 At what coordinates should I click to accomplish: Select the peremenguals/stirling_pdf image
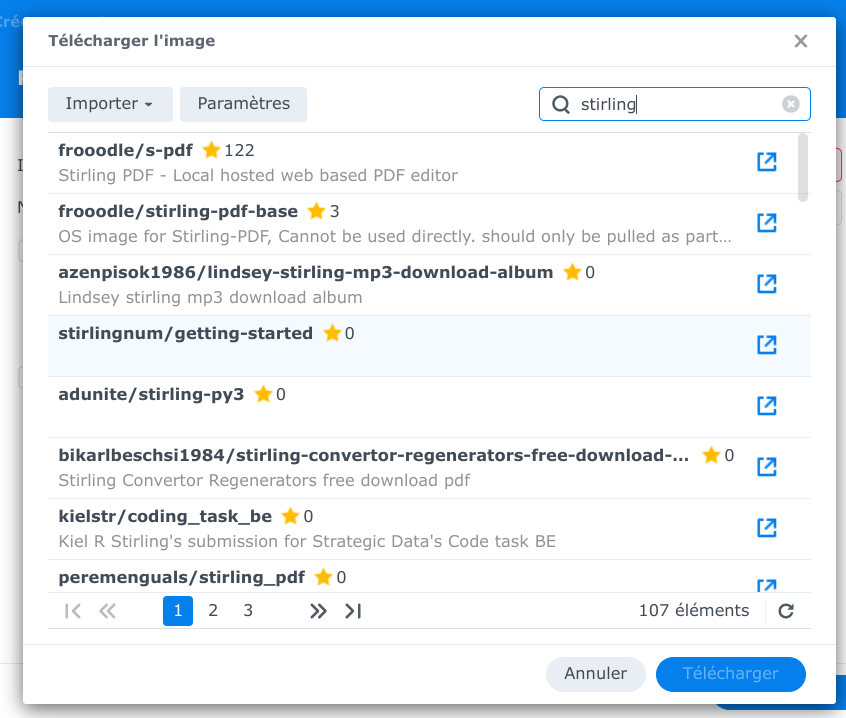point(429,576)
